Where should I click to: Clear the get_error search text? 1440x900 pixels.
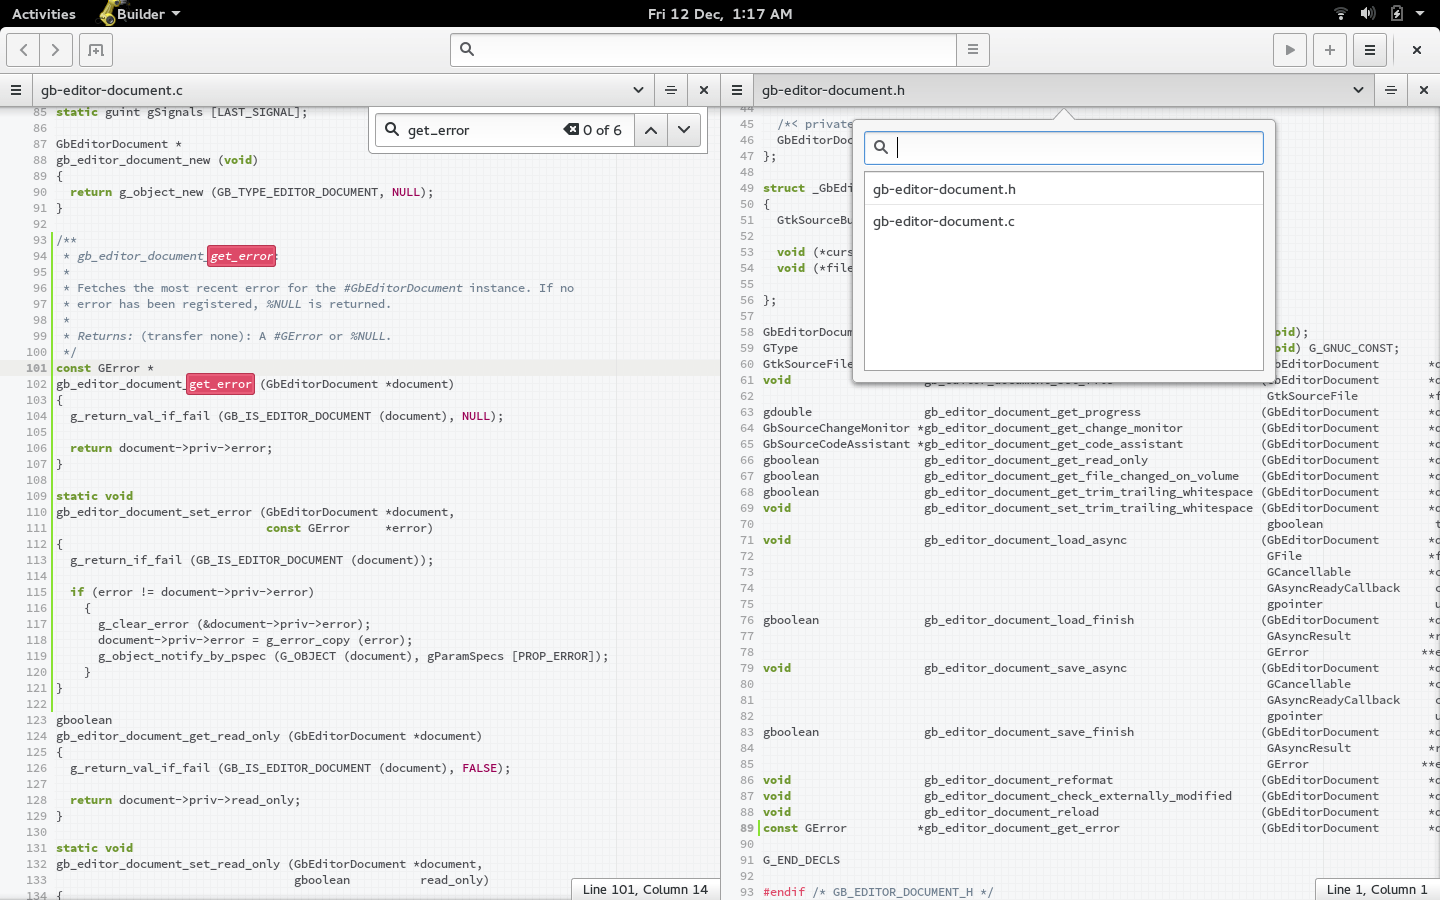569,129
